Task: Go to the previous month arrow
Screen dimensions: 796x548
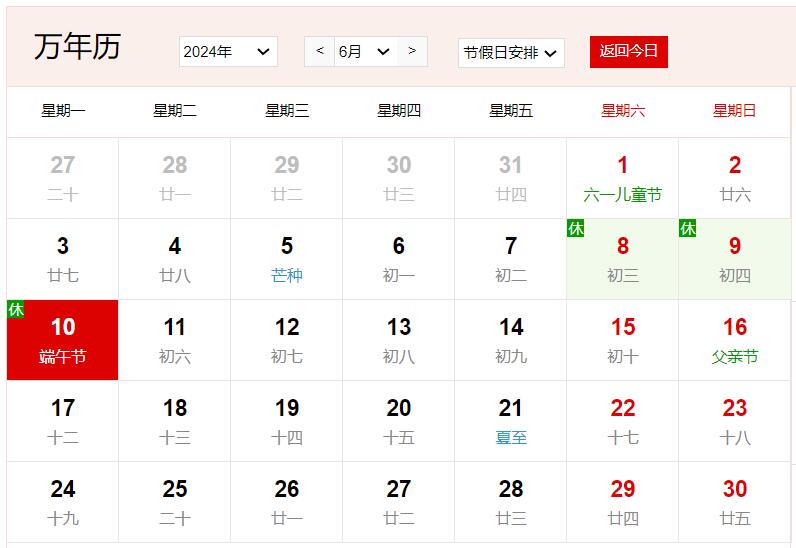Action: (319, 51)
